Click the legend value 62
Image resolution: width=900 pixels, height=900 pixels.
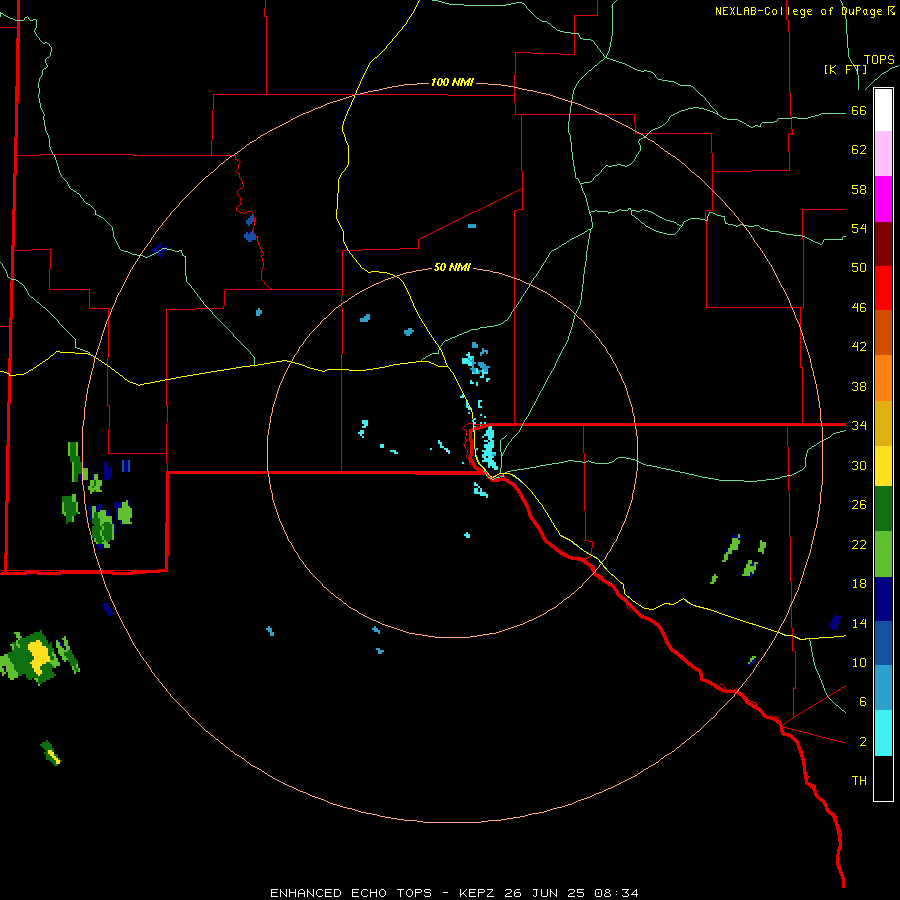click(x=859, y=150)
